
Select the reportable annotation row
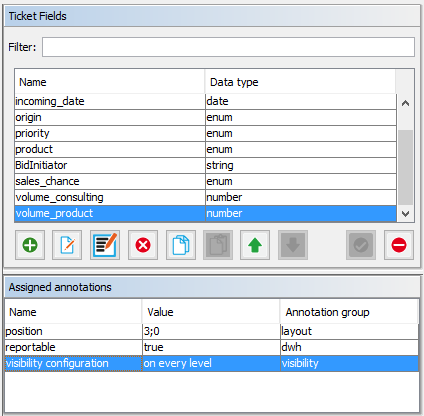point(212,347)
